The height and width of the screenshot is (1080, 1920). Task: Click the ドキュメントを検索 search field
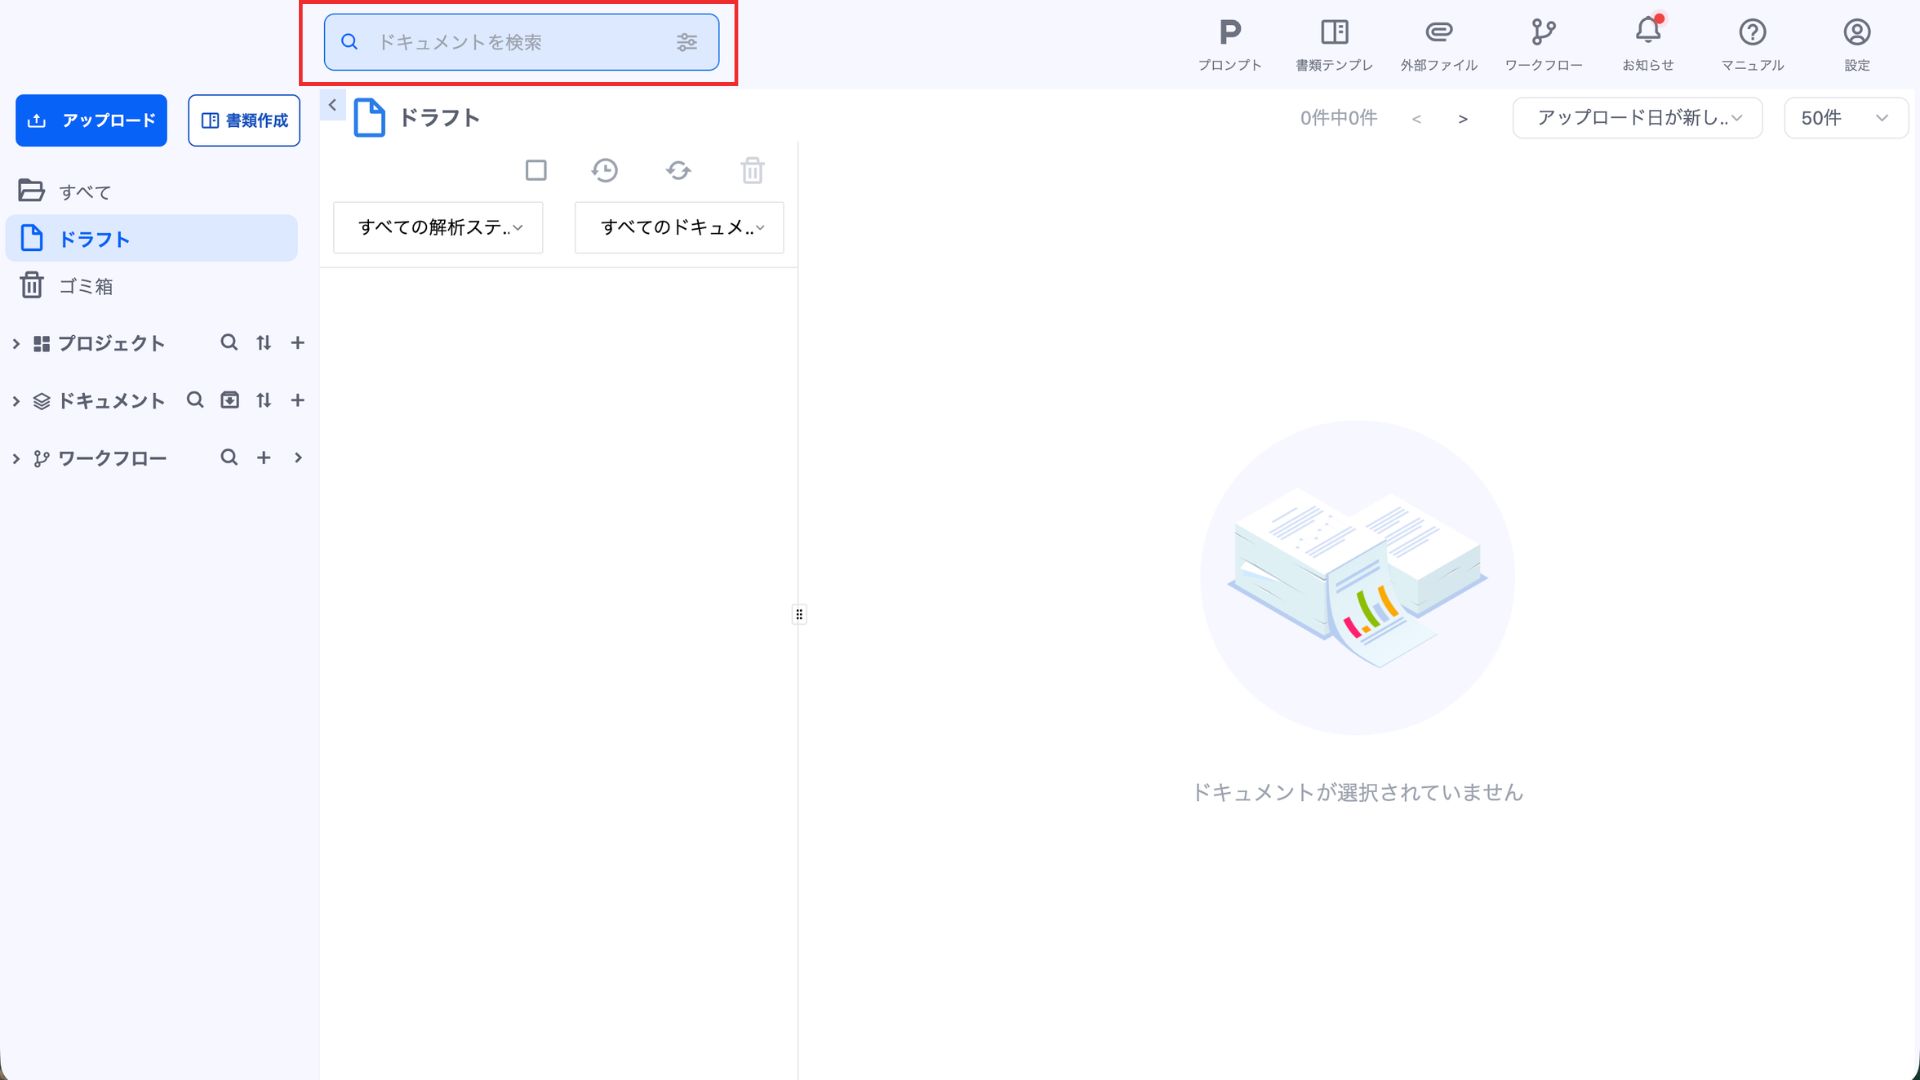pos(510,42)
